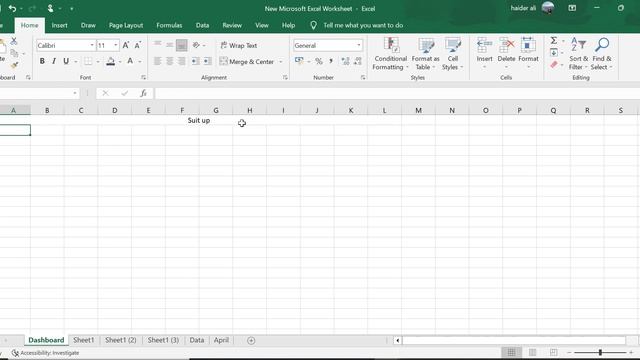The height and width of the screenshot is (360, 640).
Task: Apply Percent Style icon
Action: [319, 61]
